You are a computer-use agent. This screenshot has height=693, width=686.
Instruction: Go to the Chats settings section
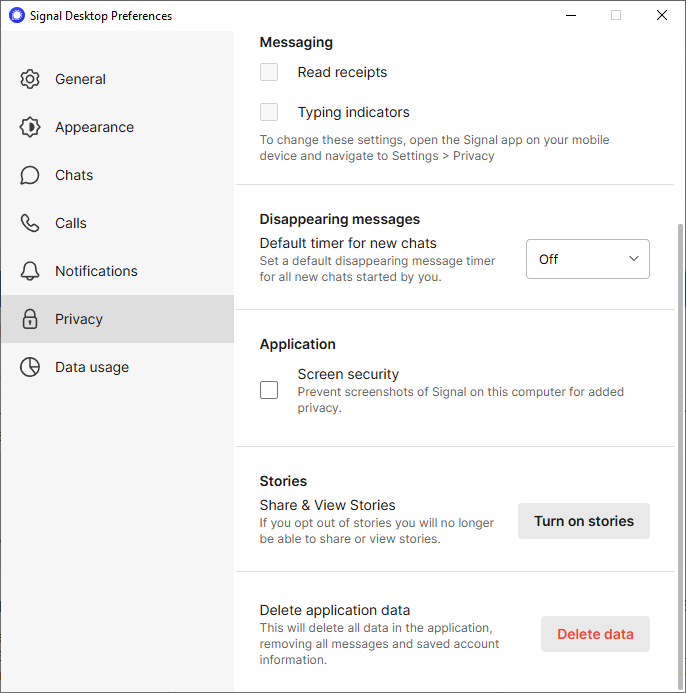point(118,175)
